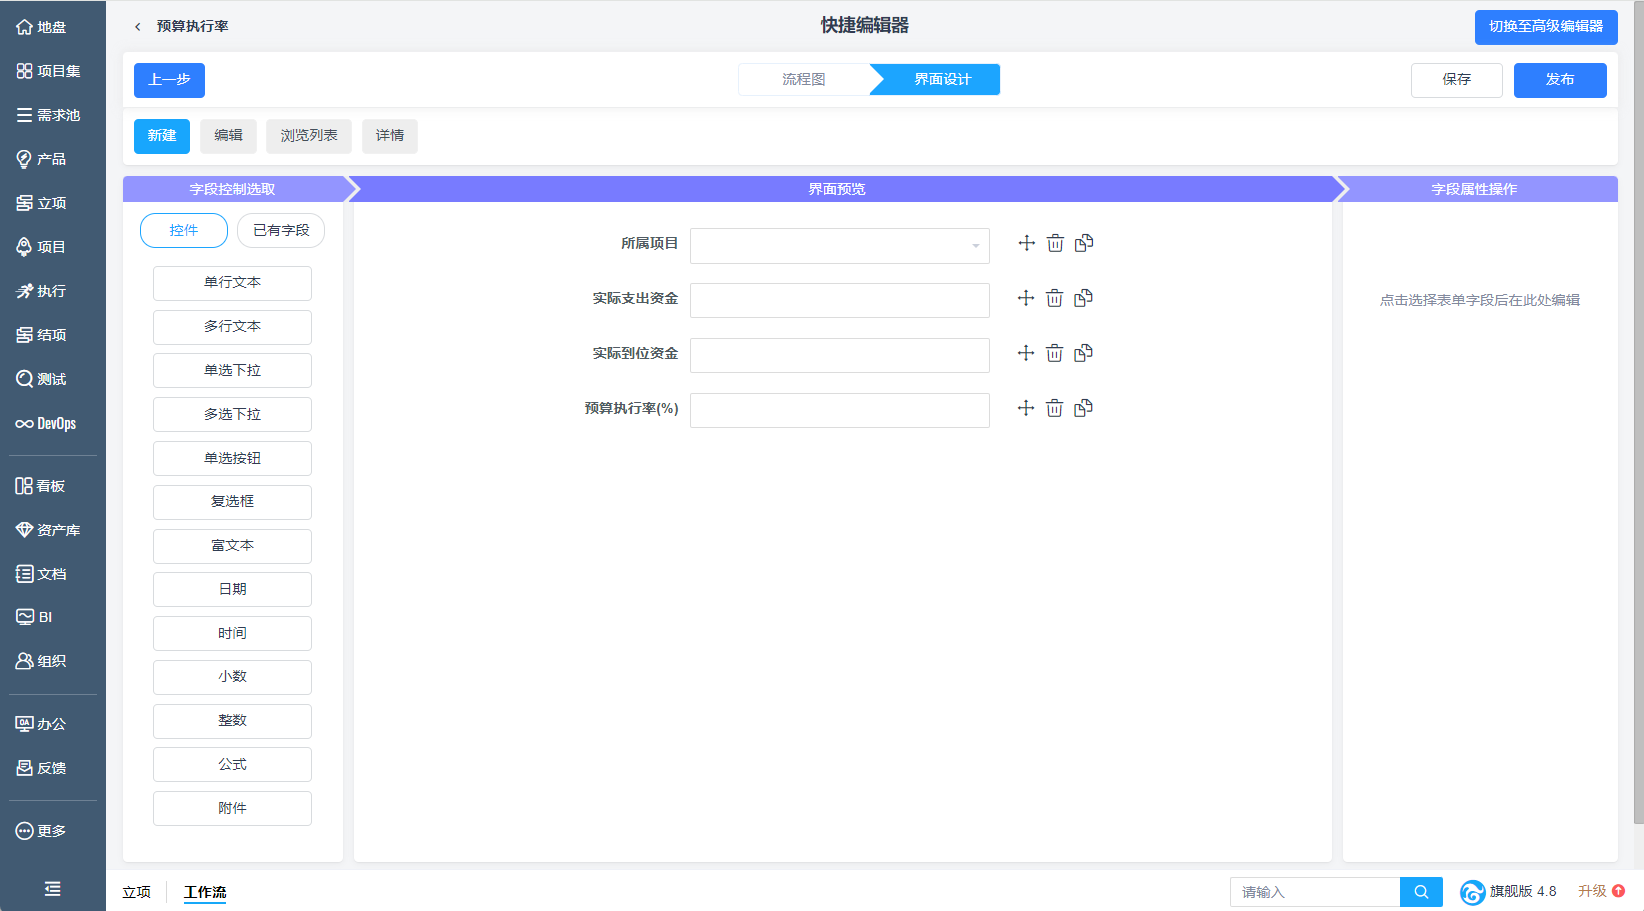
Task: Click the vertical scrollbar on the right edge
Action: tap(1637, 400)
